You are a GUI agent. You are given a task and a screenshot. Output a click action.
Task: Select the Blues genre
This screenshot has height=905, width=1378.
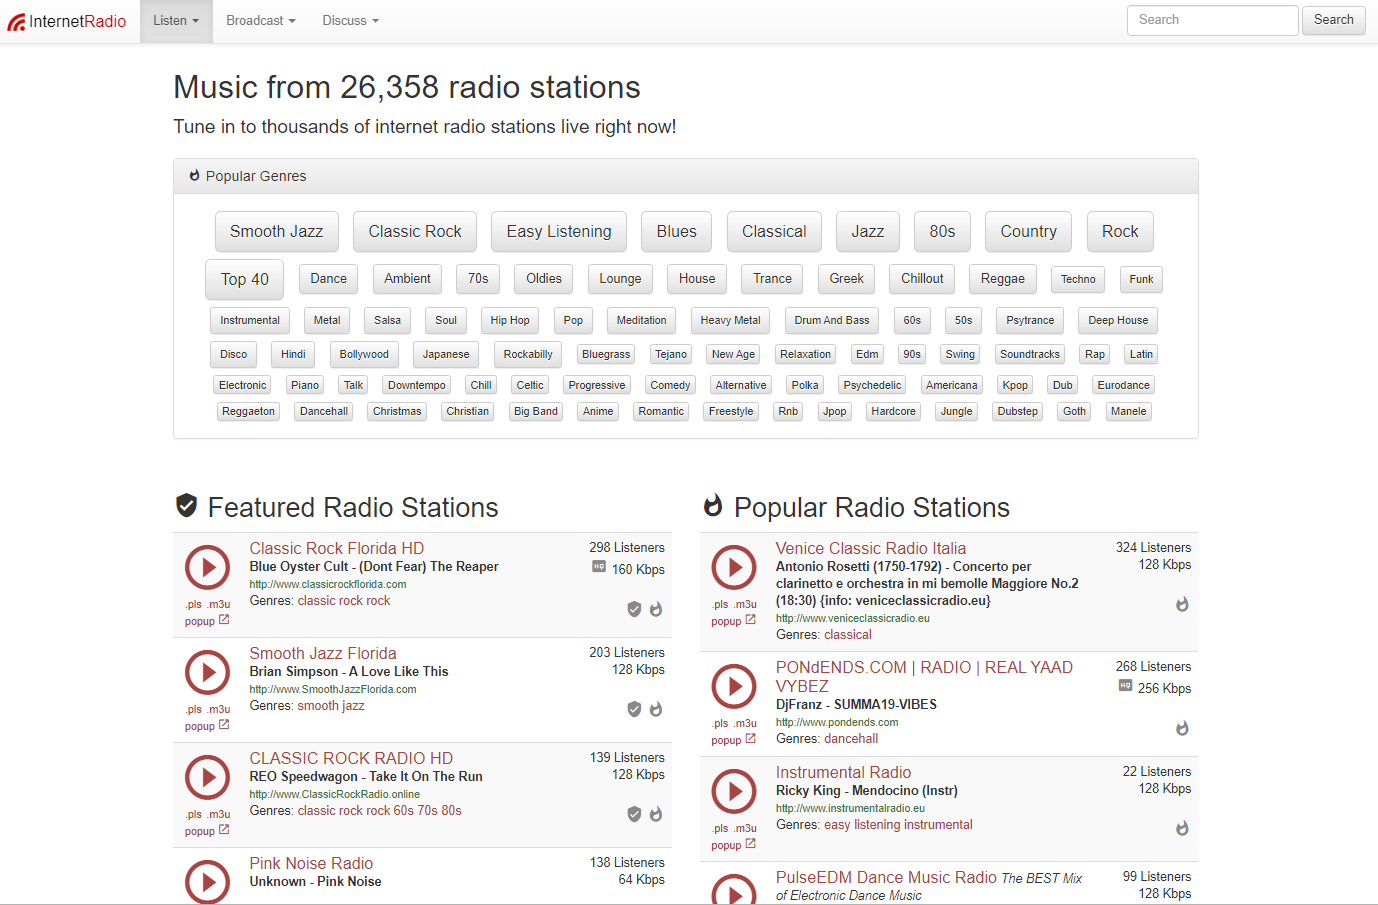point(677,231)
